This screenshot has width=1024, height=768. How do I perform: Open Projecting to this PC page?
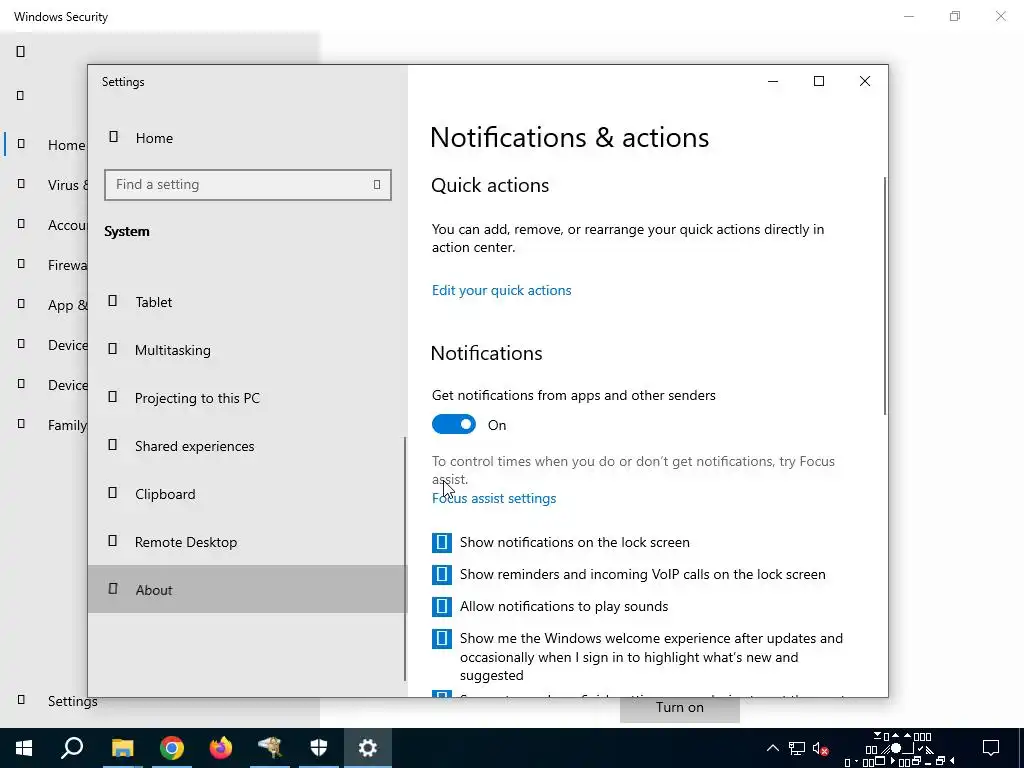[247, 398]
